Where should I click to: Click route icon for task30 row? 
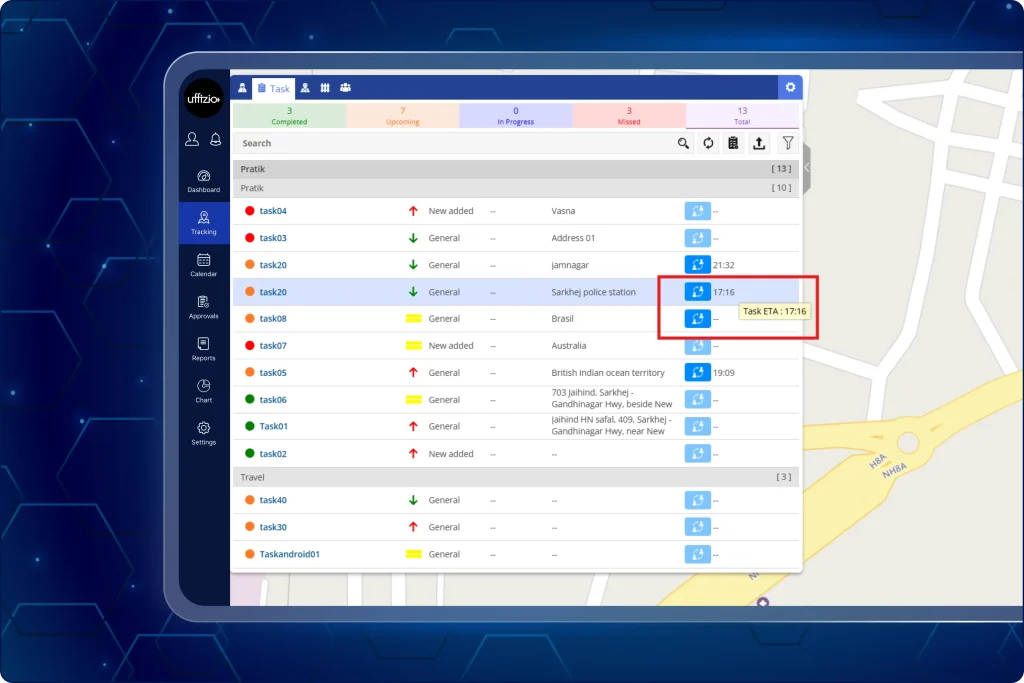click(697, 527)
